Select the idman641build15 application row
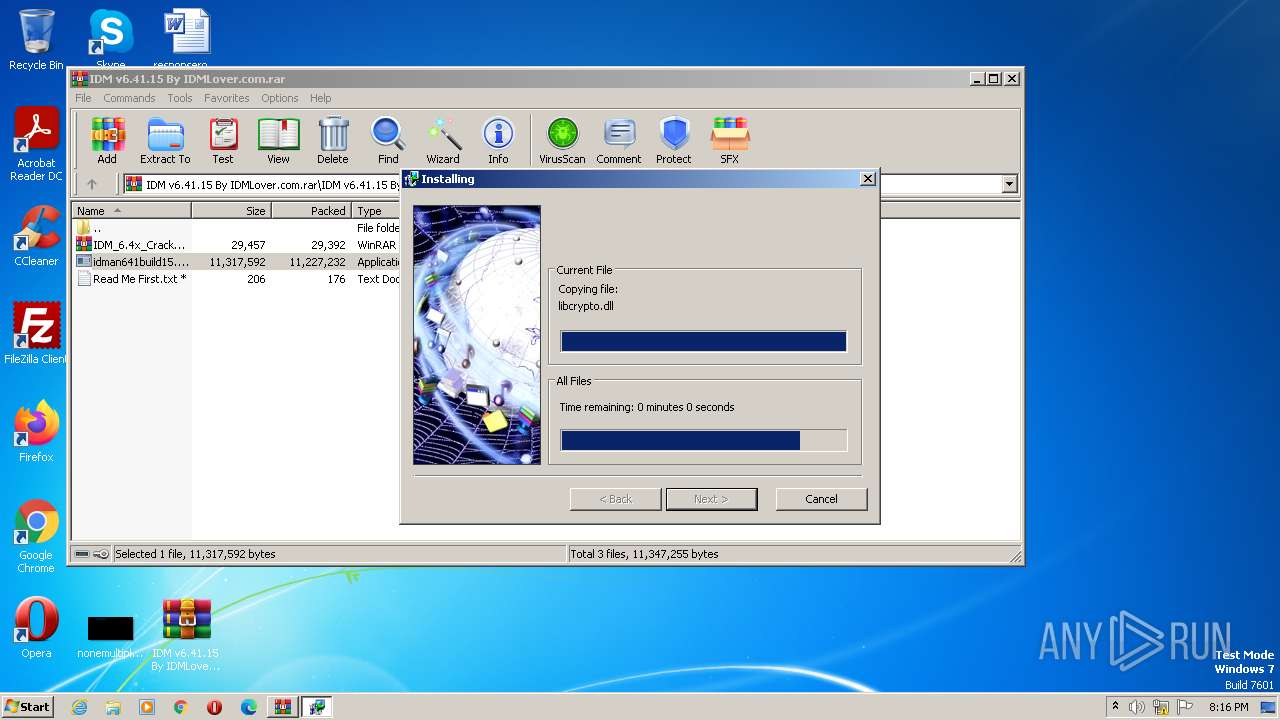Screen dimensions: 1280x720 (236, 262)
